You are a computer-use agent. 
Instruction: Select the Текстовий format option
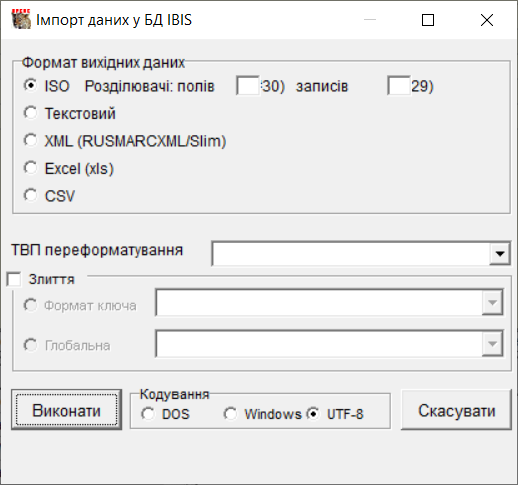[31, 113]
